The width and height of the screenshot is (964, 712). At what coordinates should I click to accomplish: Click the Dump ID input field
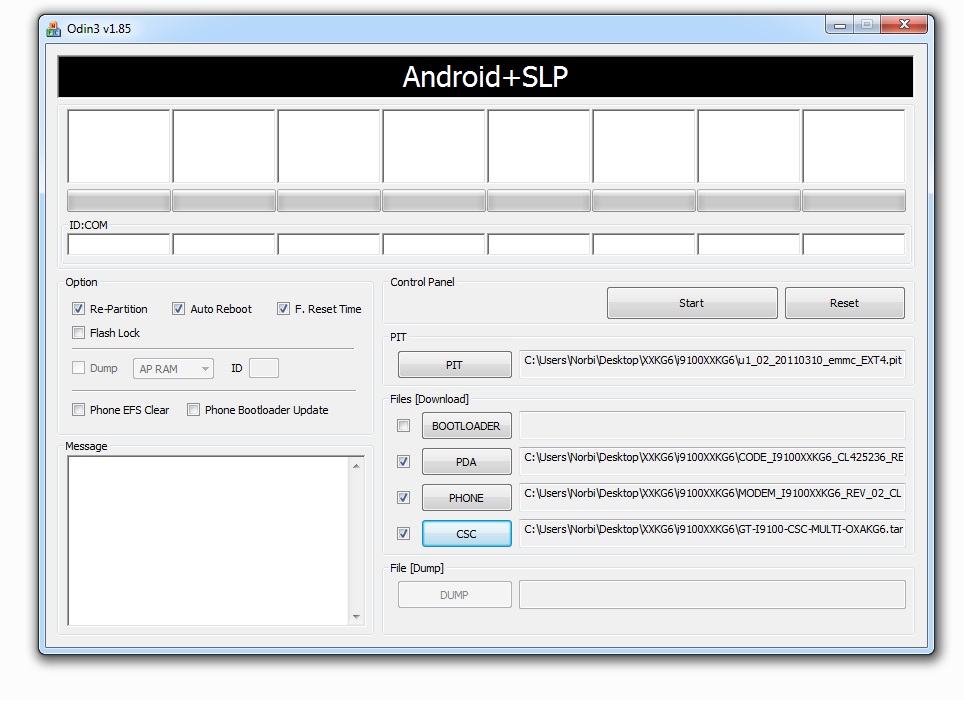pos(264,368)
